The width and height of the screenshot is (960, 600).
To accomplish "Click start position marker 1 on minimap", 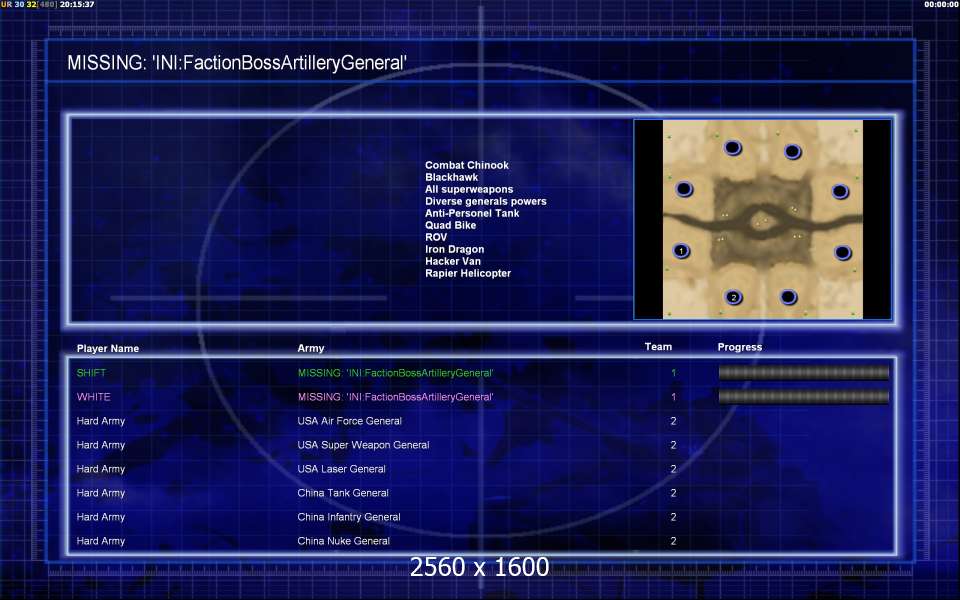I will click(x=681, y=251).
